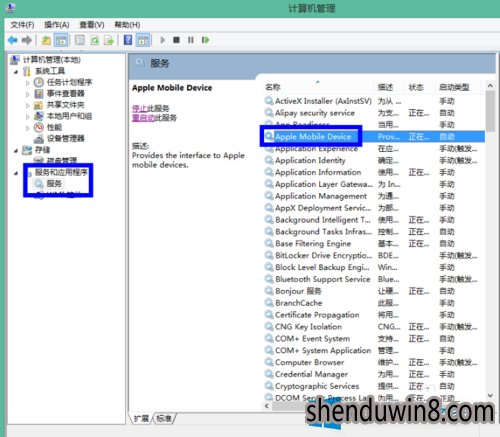Select the Bonjour 服务 row
Screen dimensions: 500x437
tap(374, 291)
